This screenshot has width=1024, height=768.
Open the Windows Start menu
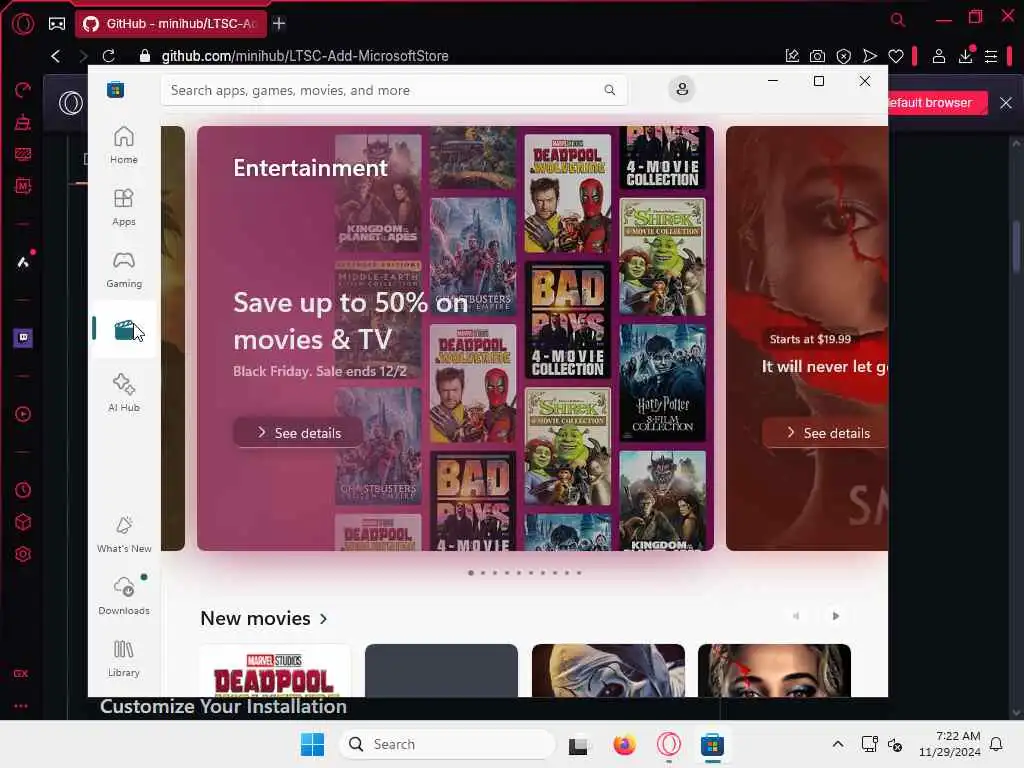(x=312, y=744)
